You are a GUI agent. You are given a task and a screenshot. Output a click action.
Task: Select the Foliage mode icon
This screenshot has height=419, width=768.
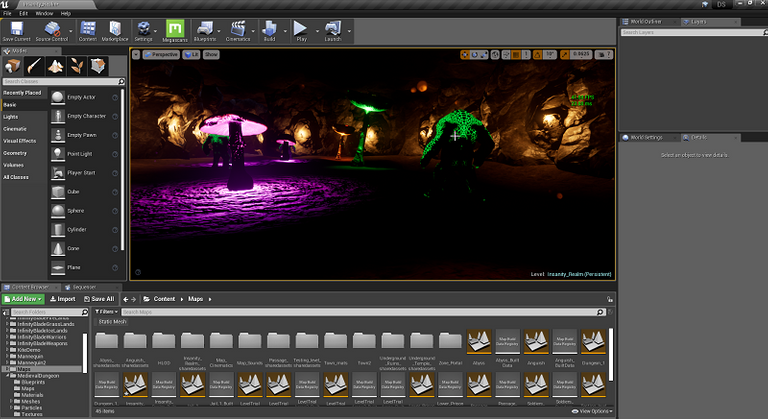point(76,66)
